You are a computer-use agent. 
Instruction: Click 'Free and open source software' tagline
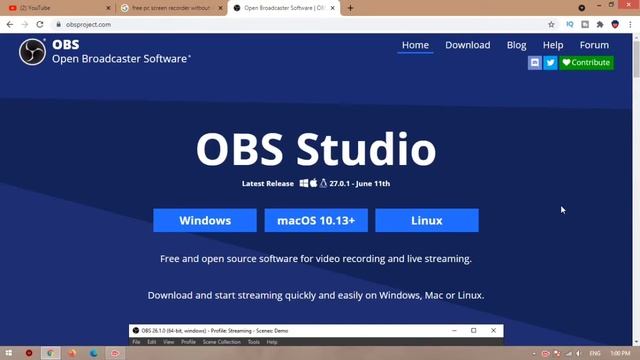pyautogui.click(x=316, y=259)
